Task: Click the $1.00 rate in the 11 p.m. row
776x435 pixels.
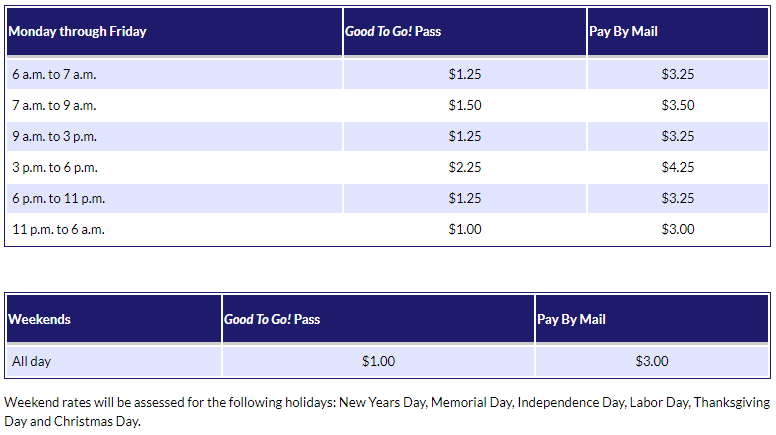Action: click(x=465, y=229)
